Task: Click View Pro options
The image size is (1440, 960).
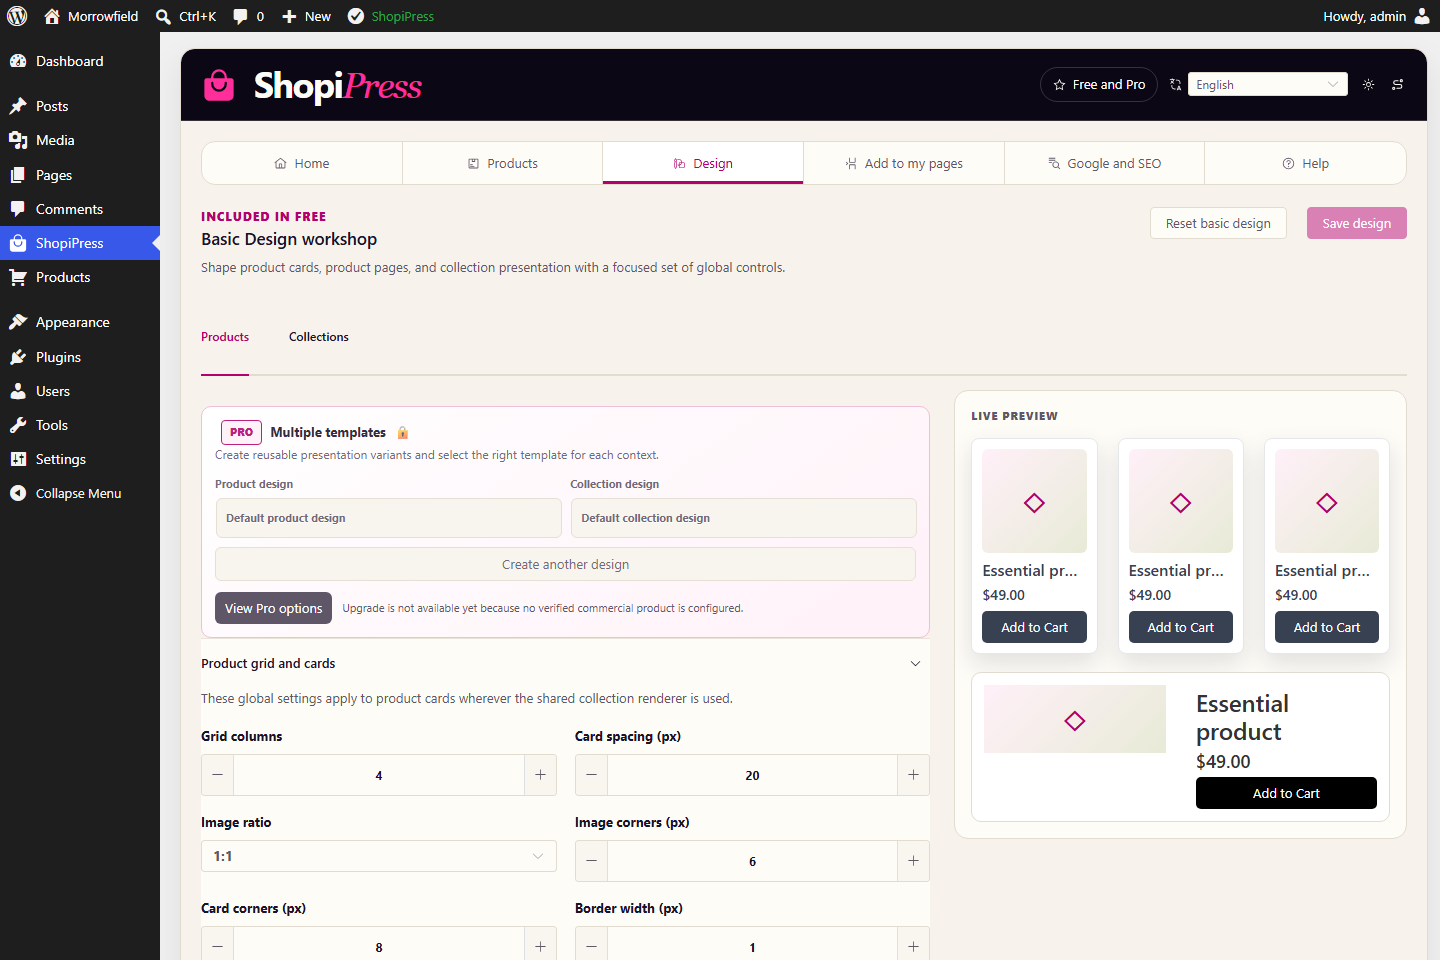Action: [x=273, y=608]
